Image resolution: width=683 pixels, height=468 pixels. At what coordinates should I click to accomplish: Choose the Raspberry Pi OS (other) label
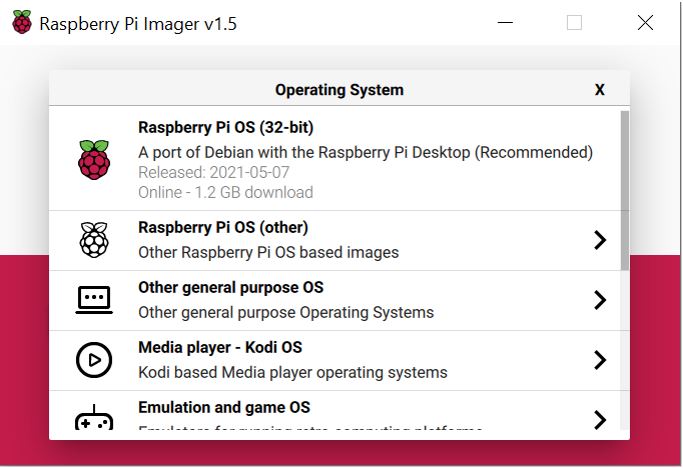coord(223,228)
